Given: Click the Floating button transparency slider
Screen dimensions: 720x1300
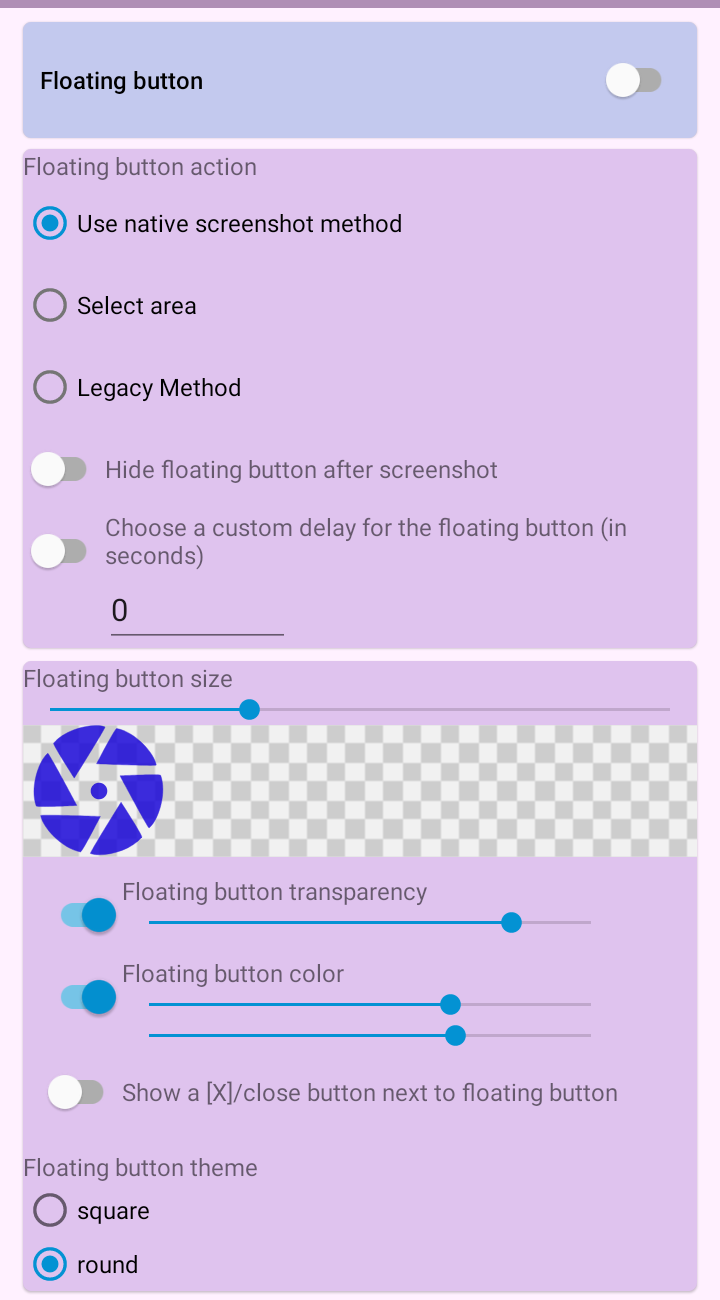Looking at the screenshot, I should [x=370, y=922].
